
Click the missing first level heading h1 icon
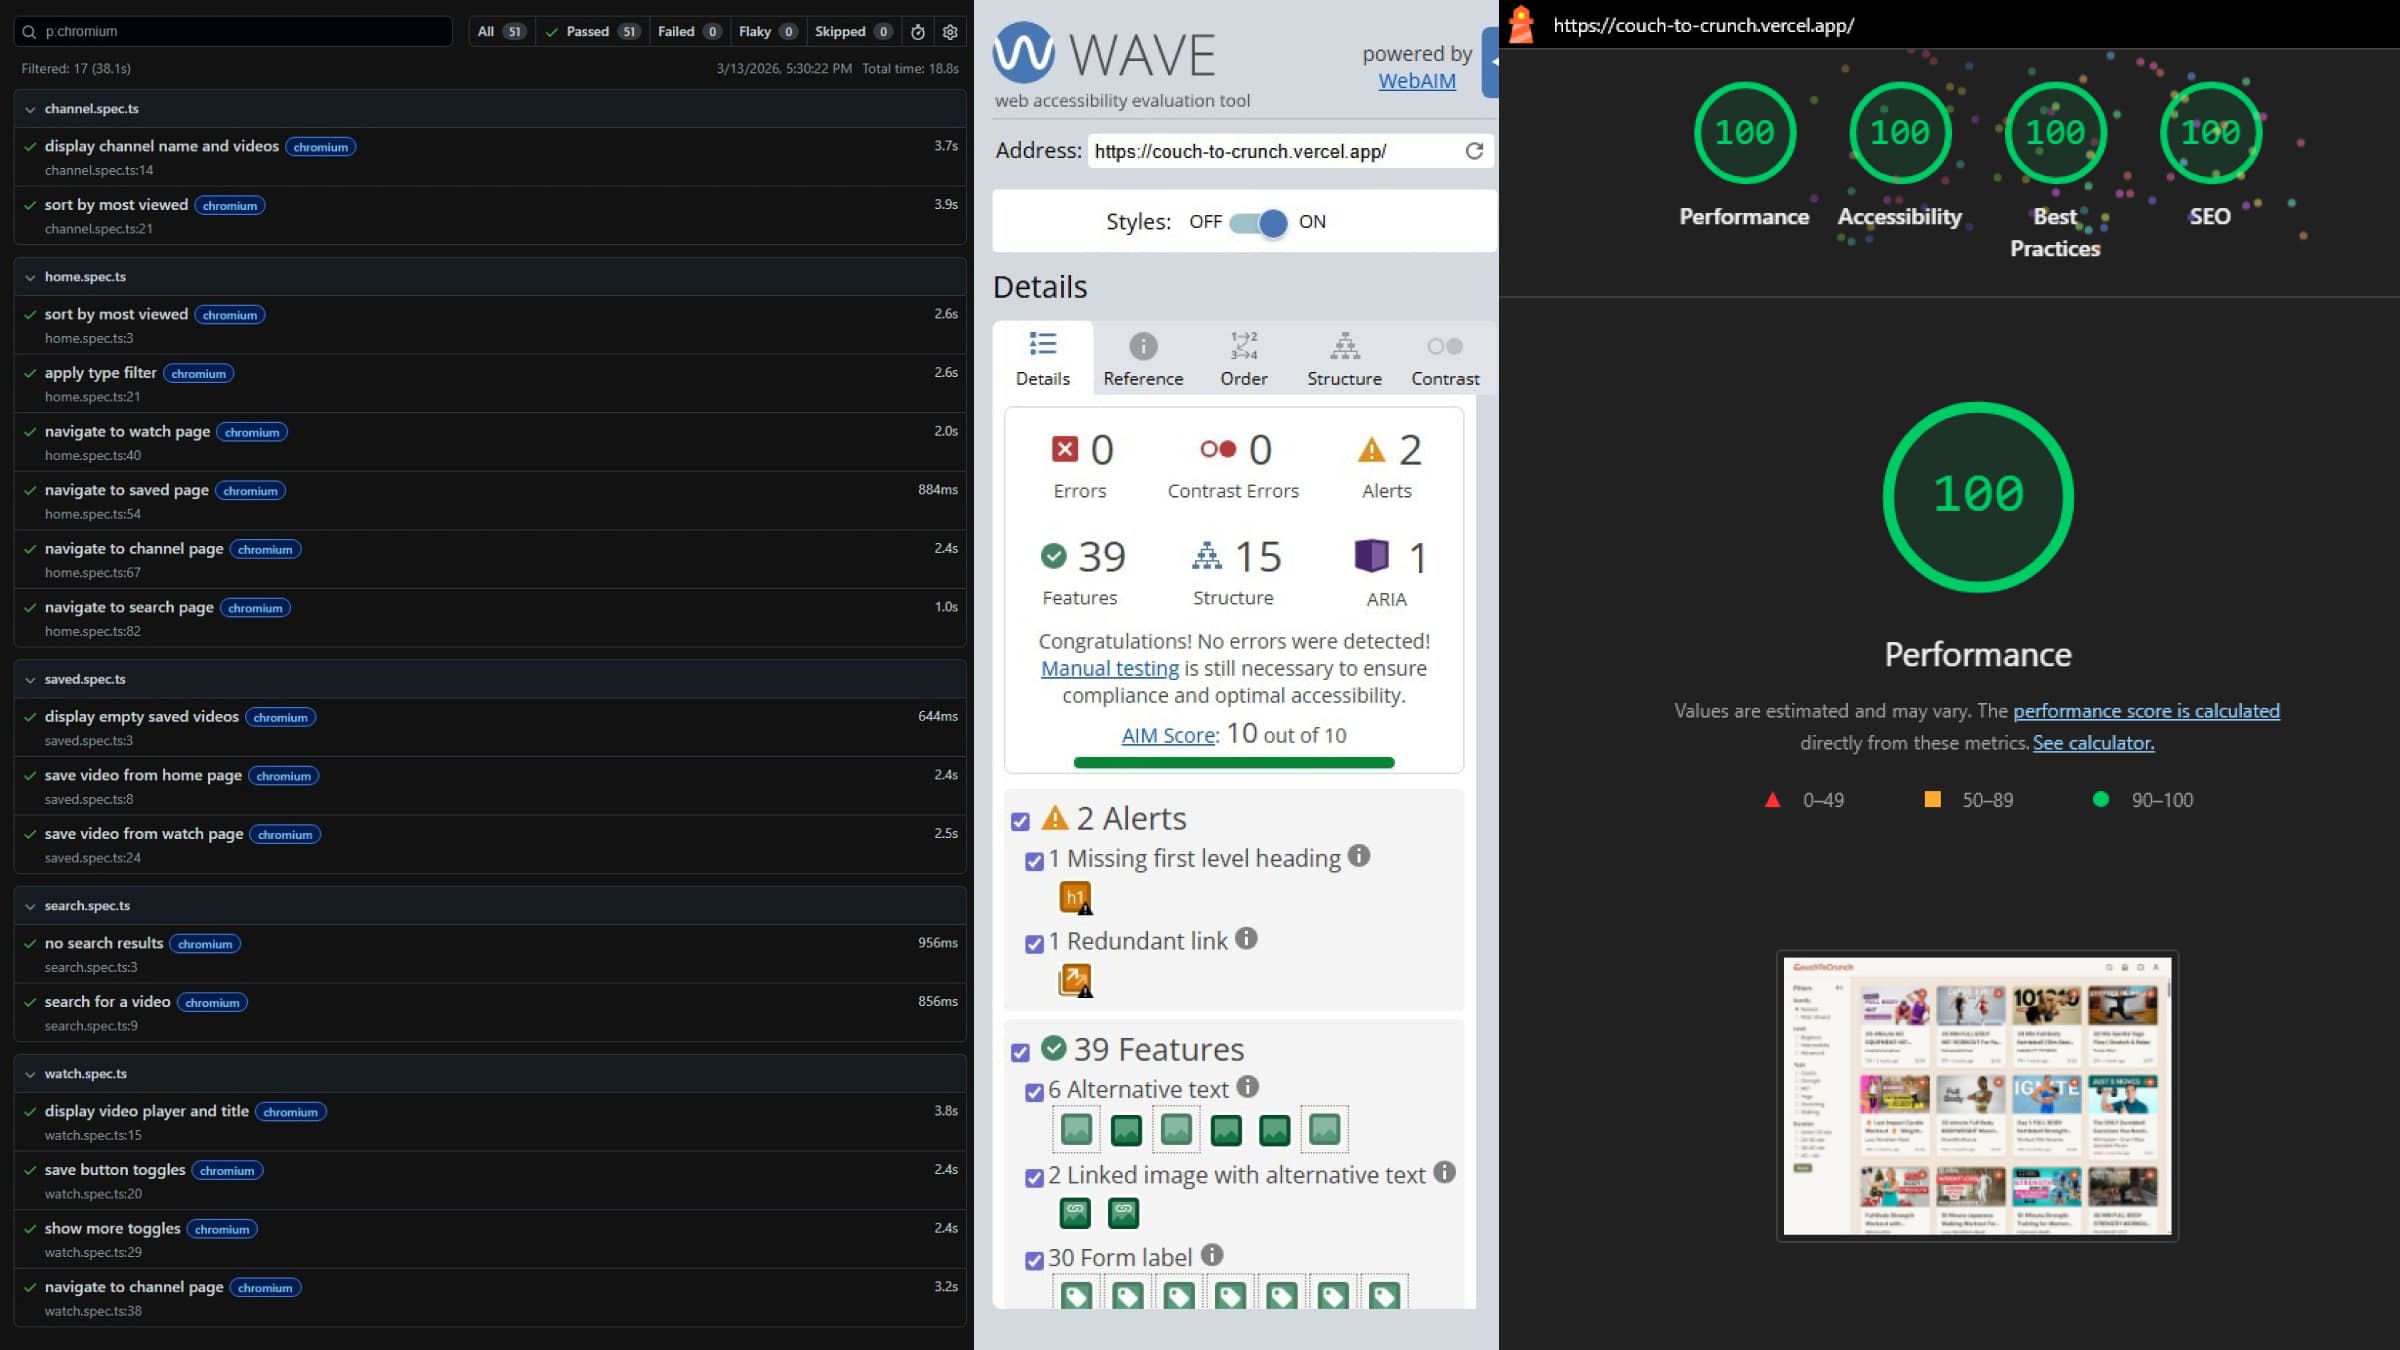tap(1075, 897)
